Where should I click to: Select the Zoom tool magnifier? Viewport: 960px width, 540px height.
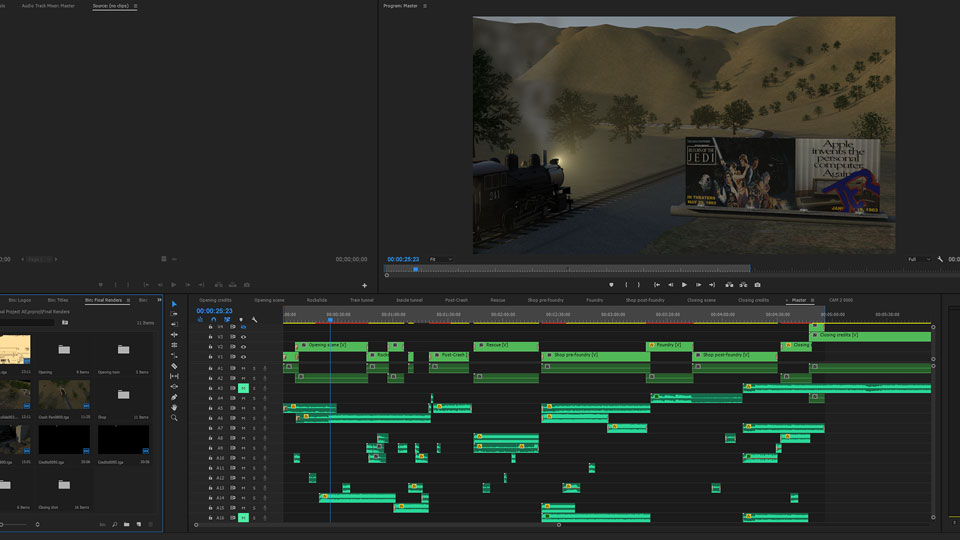(x=174, y=418)
